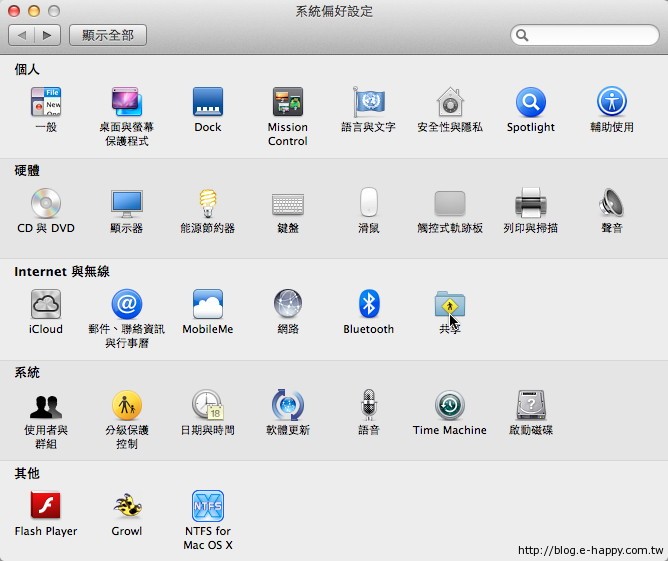668x561 pixels.
Task: Click the magnifier icon in search field
Action: pyautogui.click(x=522, y=35)
